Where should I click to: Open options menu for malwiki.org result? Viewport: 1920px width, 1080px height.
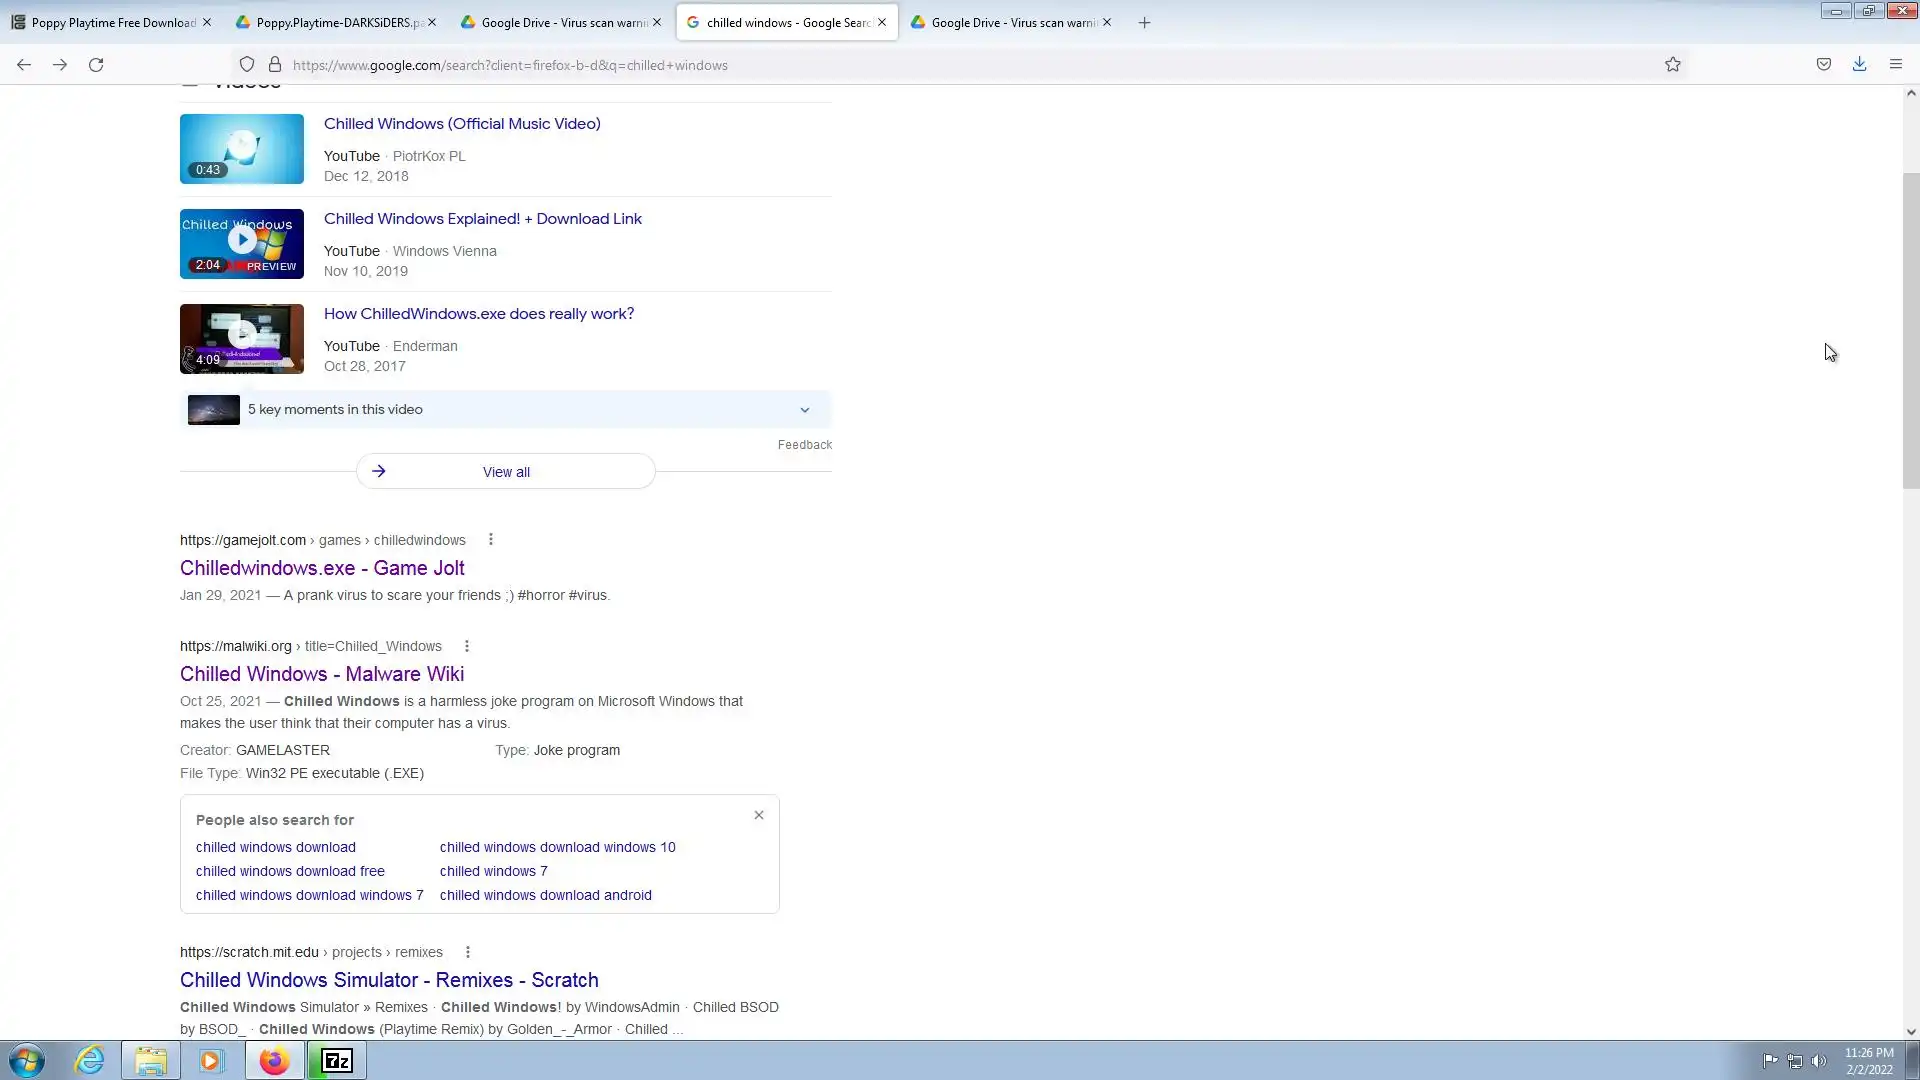pos(466,646)
